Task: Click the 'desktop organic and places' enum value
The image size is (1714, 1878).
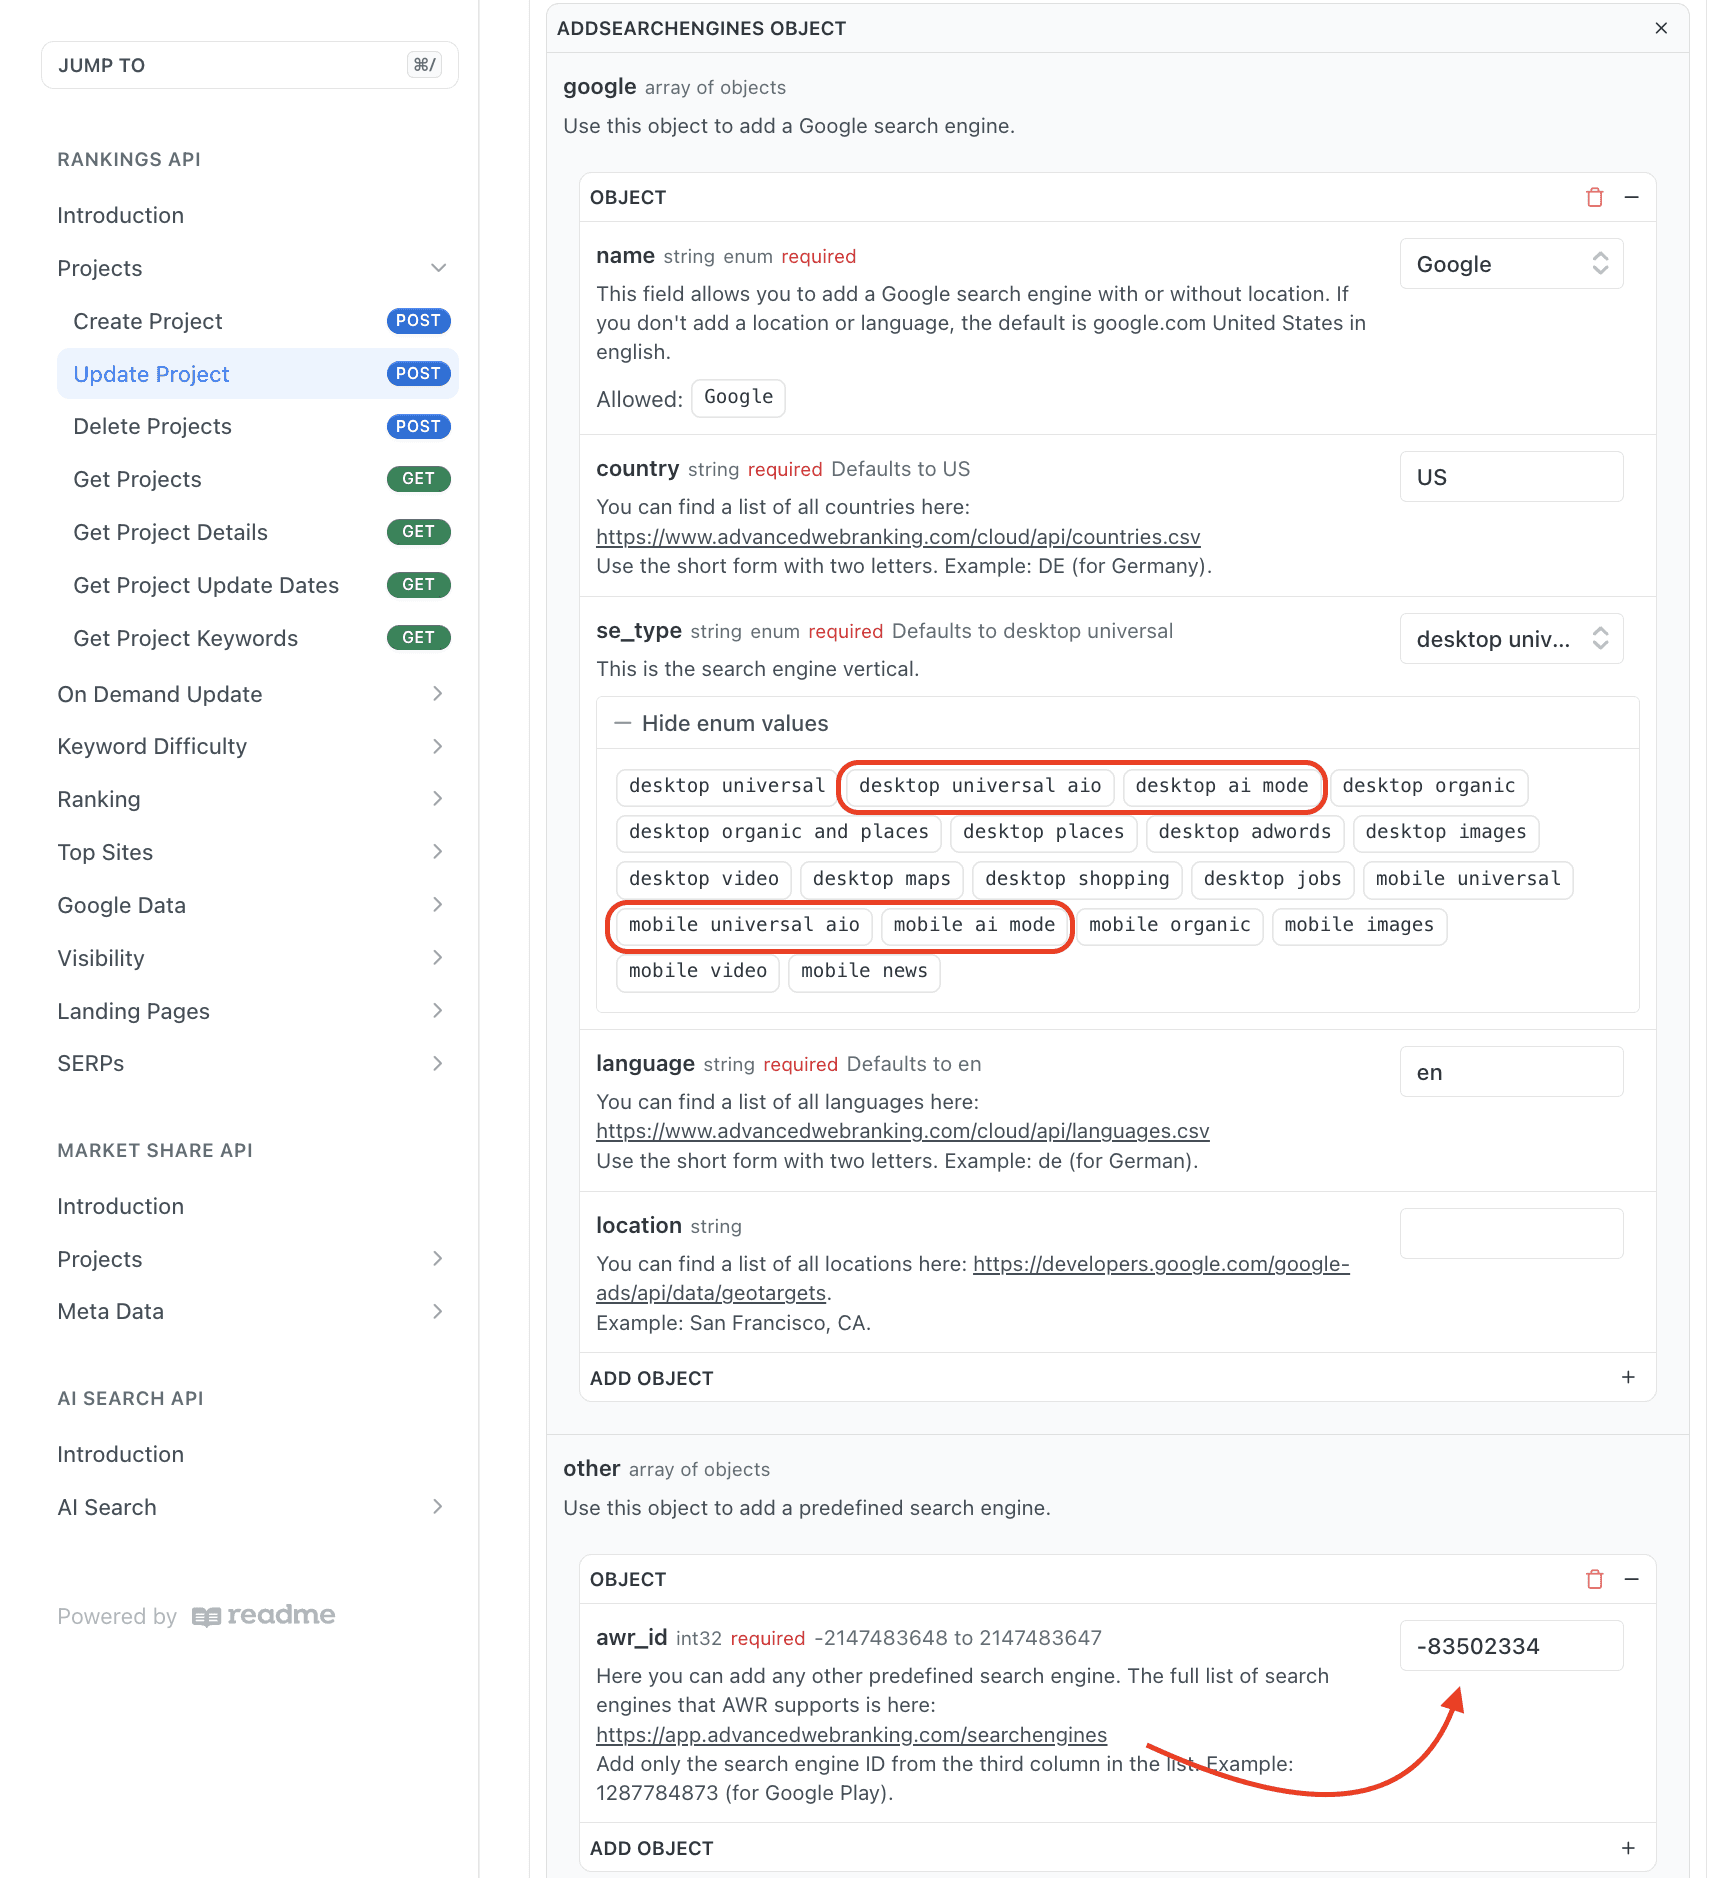Action: coord(778,832)
